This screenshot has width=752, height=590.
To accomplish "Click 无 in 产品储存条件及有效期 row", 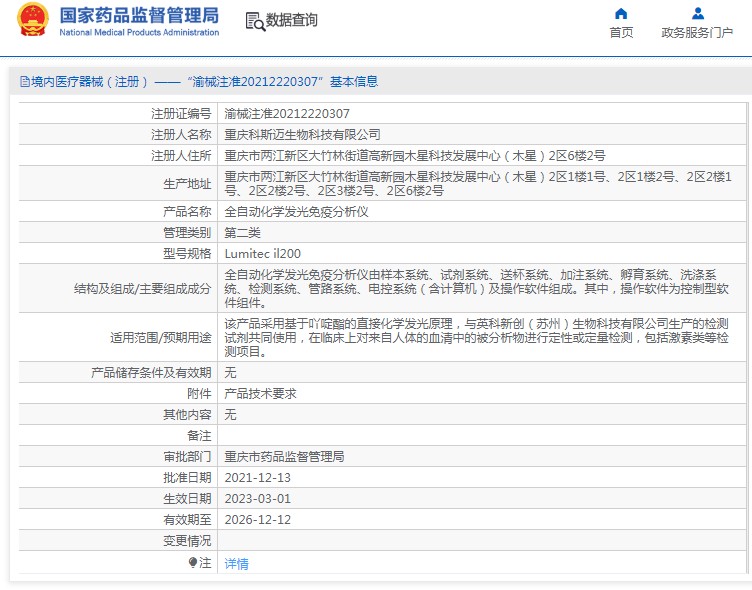I will (230, 373).
